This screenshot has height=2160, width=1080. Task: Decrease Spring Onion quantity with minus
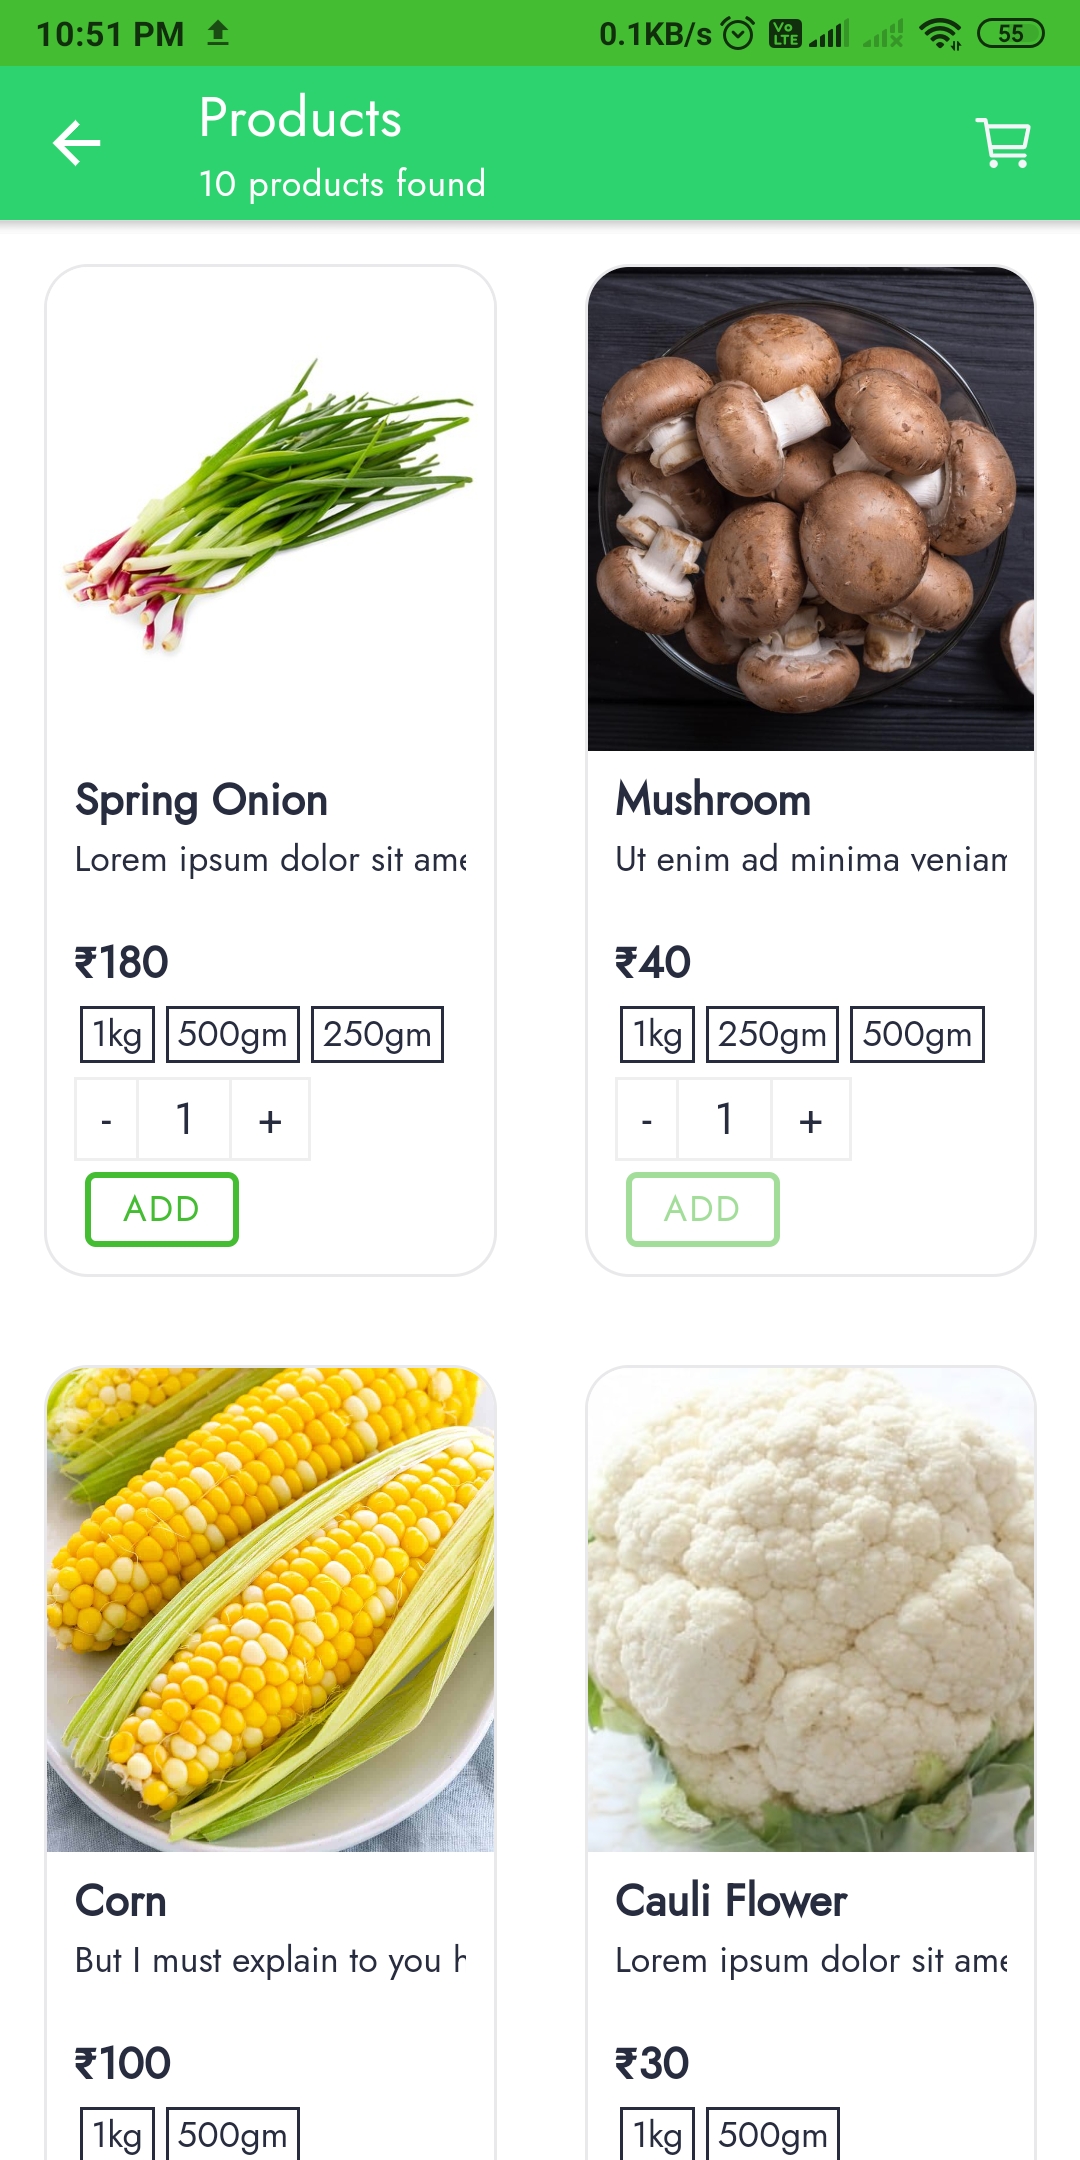107,1120
